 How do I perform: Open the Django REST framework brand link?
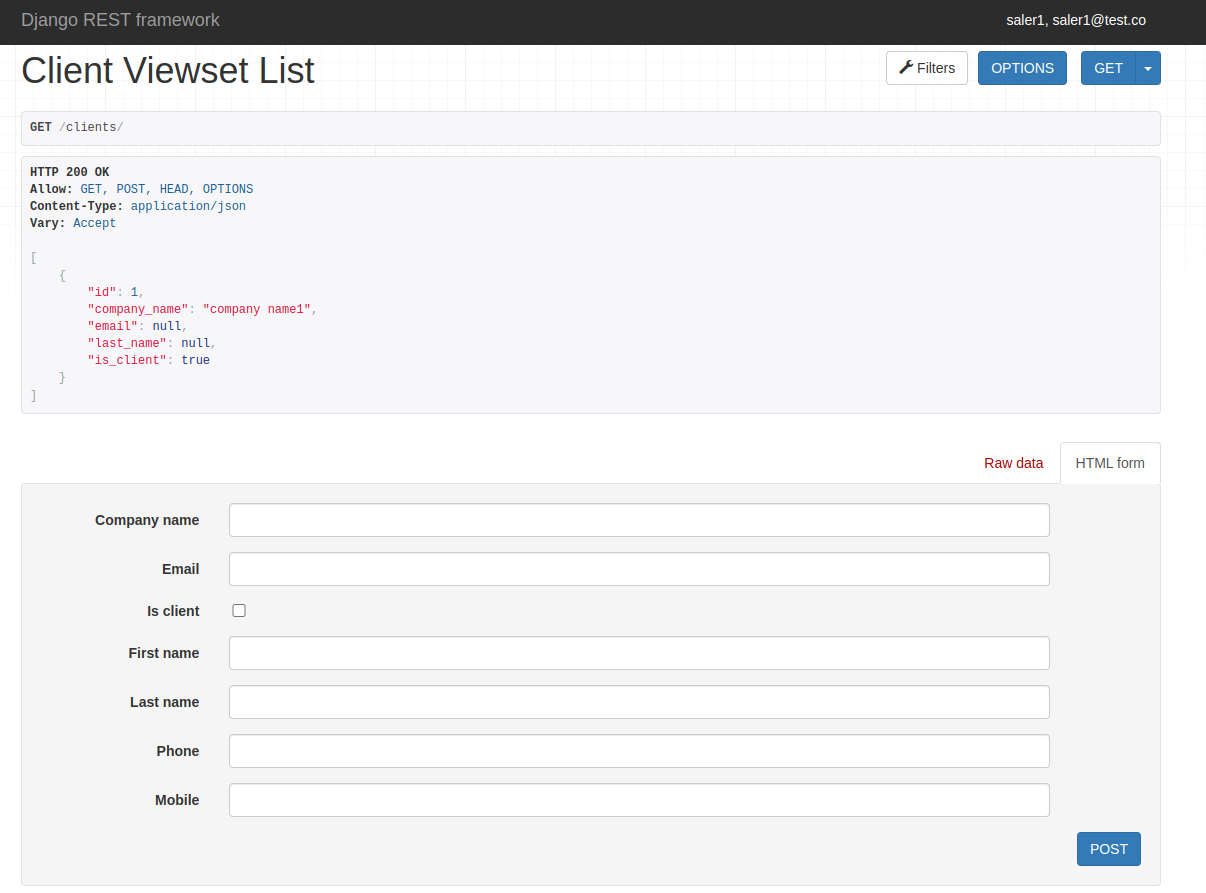120,20
